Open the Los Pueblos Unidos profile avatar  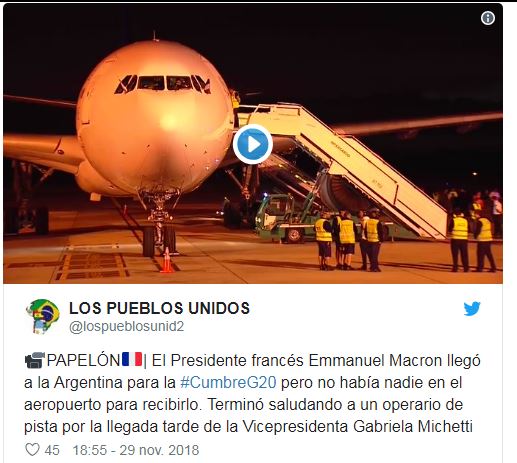(x=43, y=316)
